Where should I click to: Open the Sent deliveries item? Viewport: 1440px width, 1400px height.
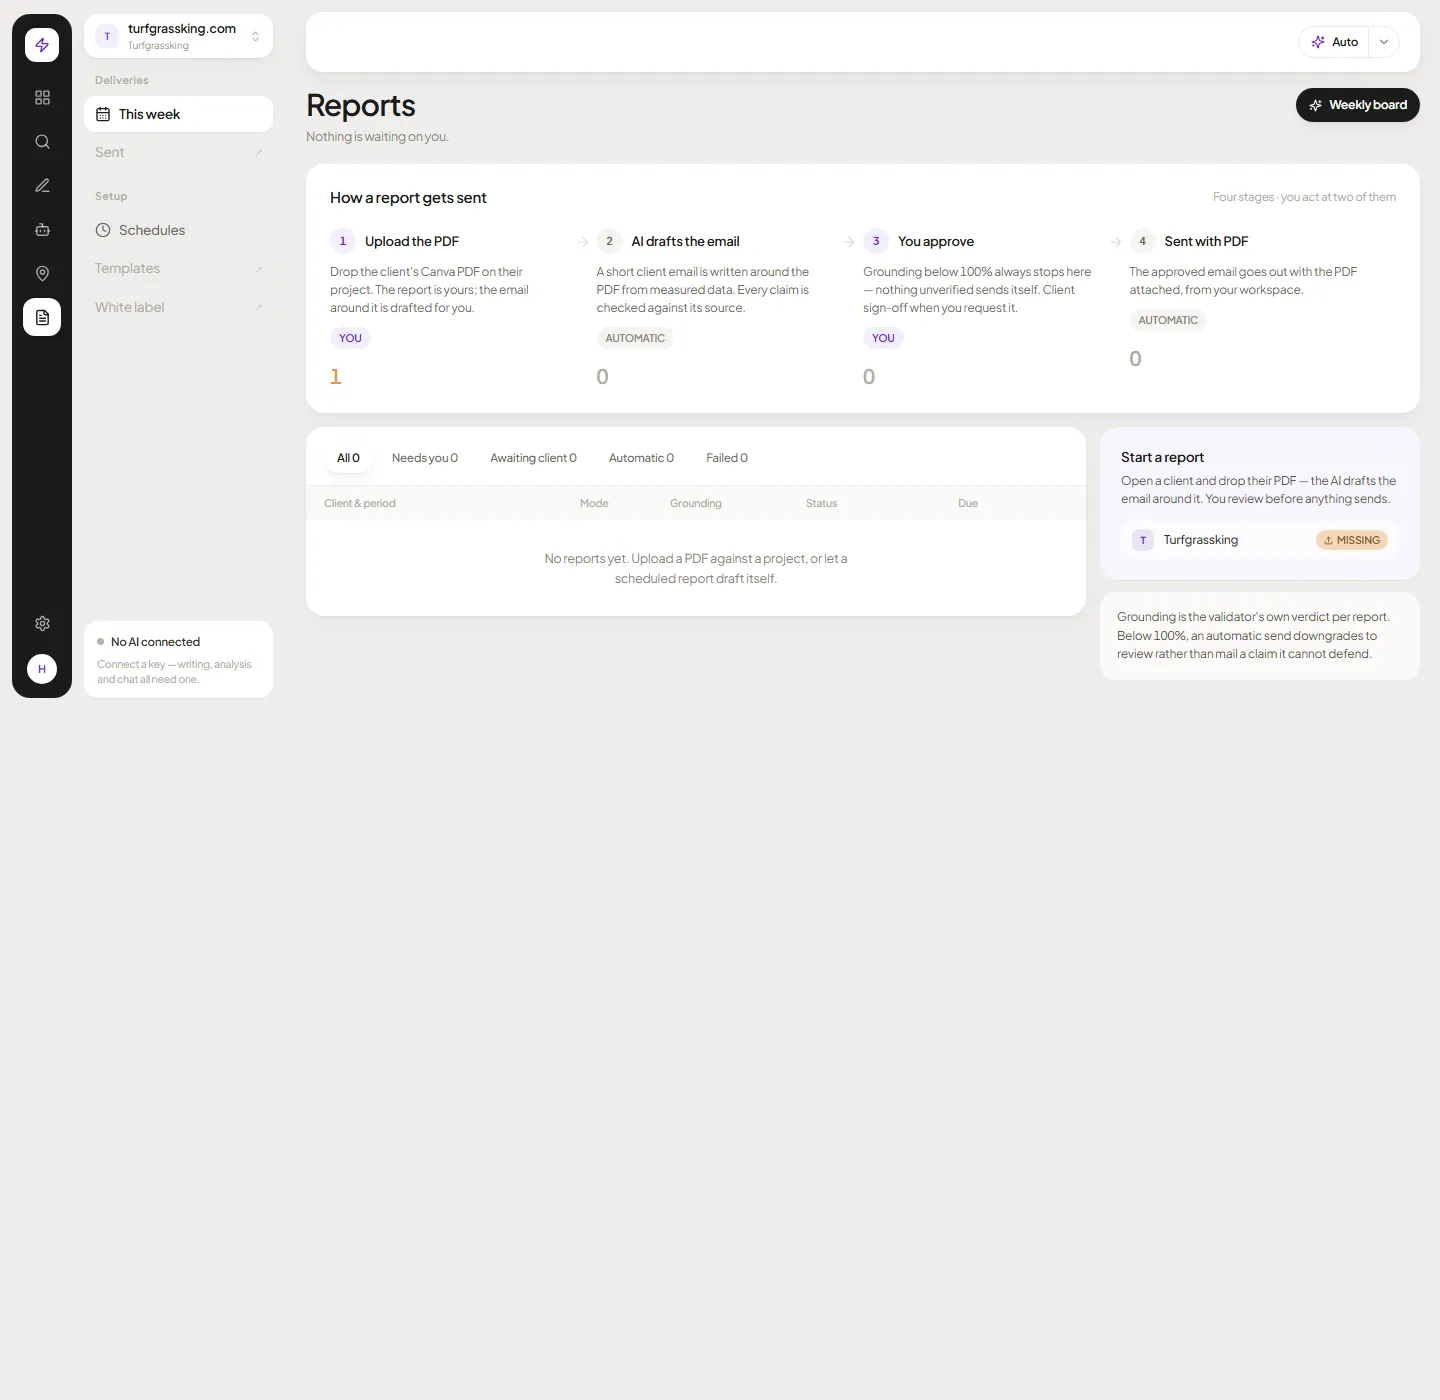(178, 152)
